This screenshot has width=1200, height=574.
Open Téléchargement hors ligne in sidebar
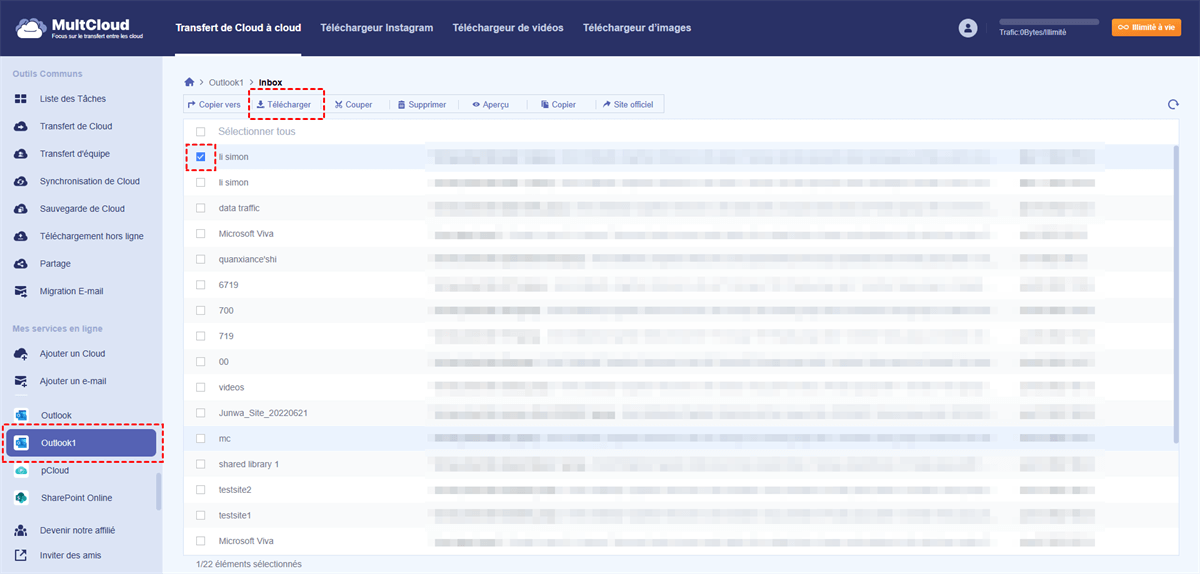[91, 236]
